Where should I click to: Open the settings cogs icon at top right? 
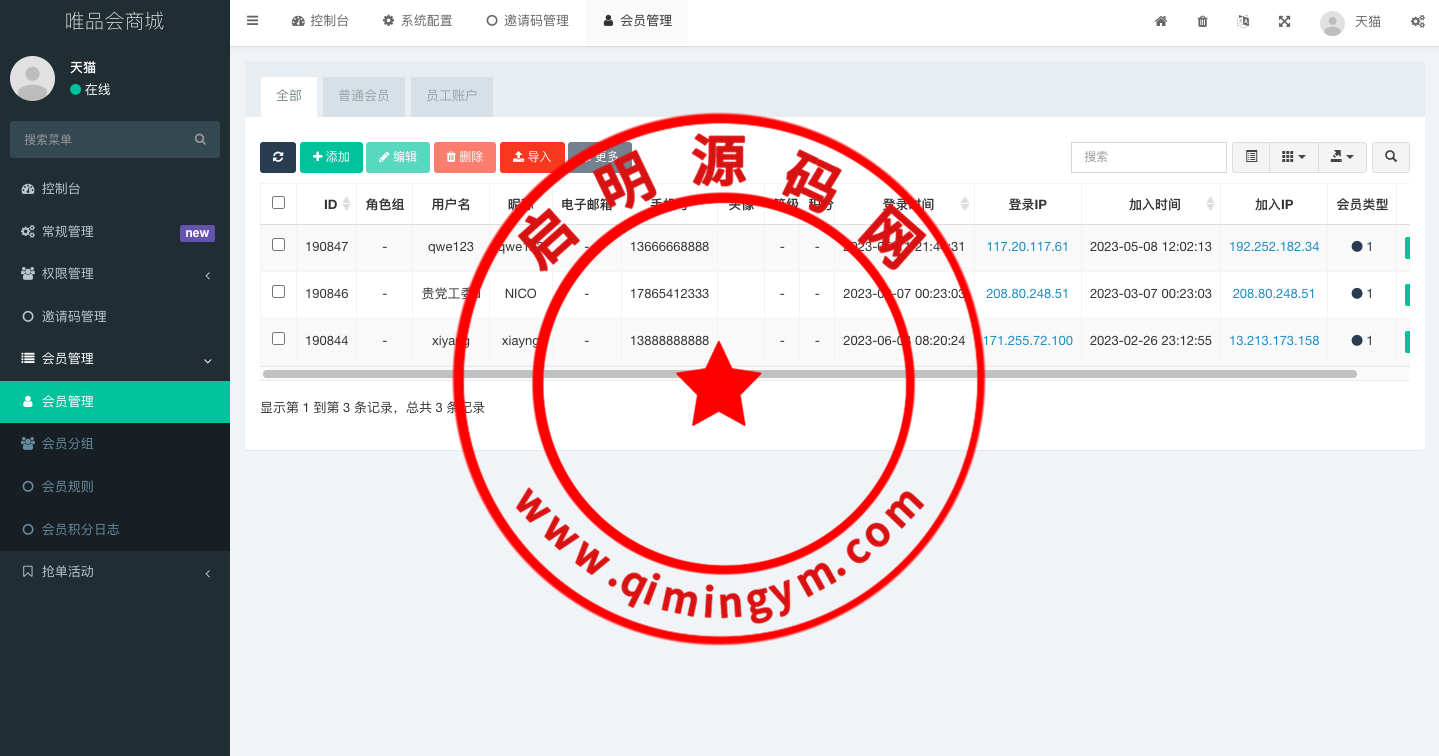1417,21
